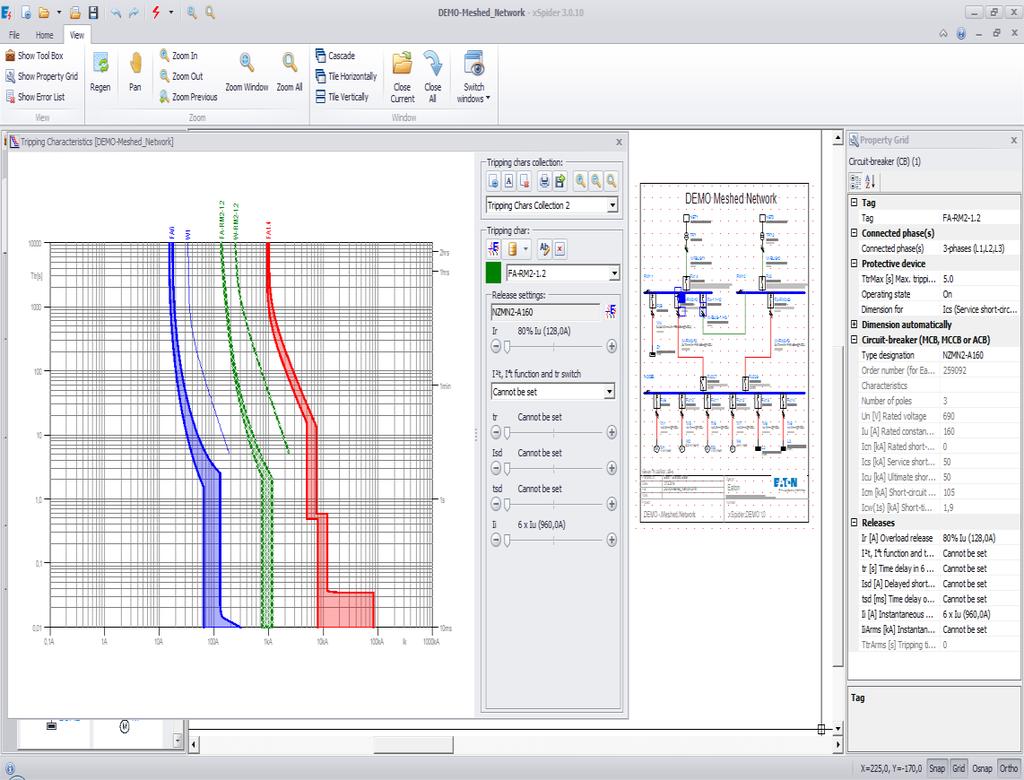
Task: Rename tripping chars collection icon
Action: [x=509, y=181]
